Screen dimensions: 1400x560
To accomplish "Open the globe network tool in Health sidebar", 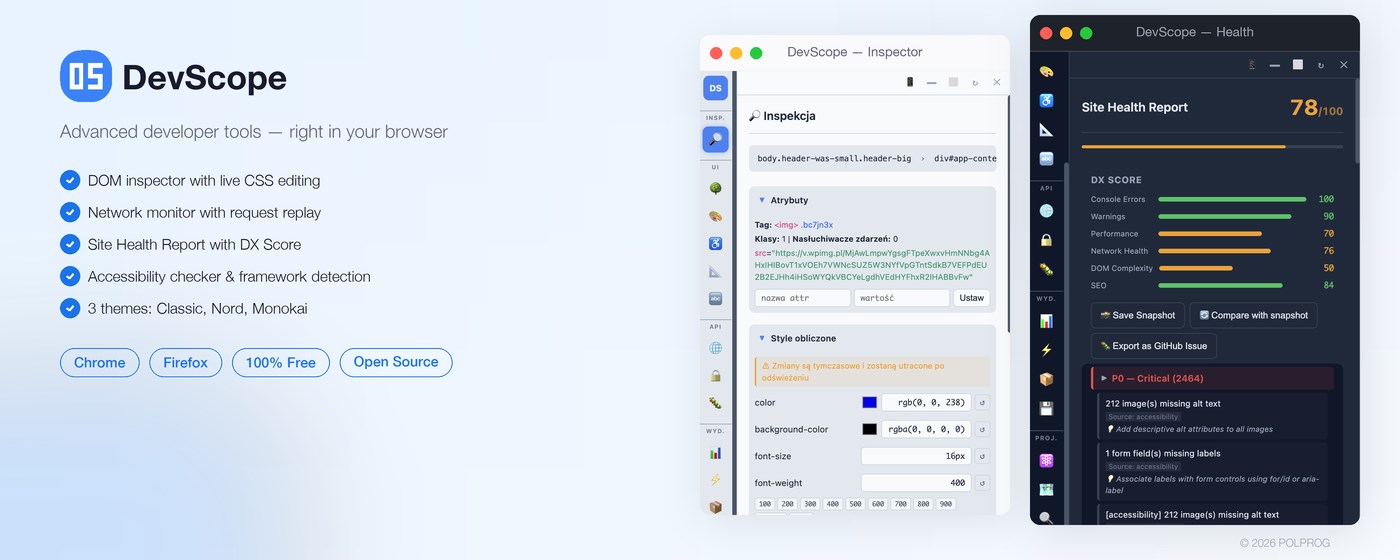I will coord(1046,211).
